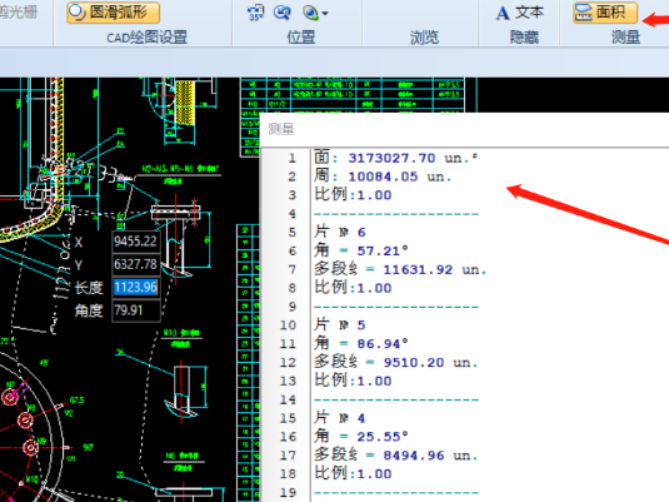Select the 片 № 5 line

(x=340, y=325)
